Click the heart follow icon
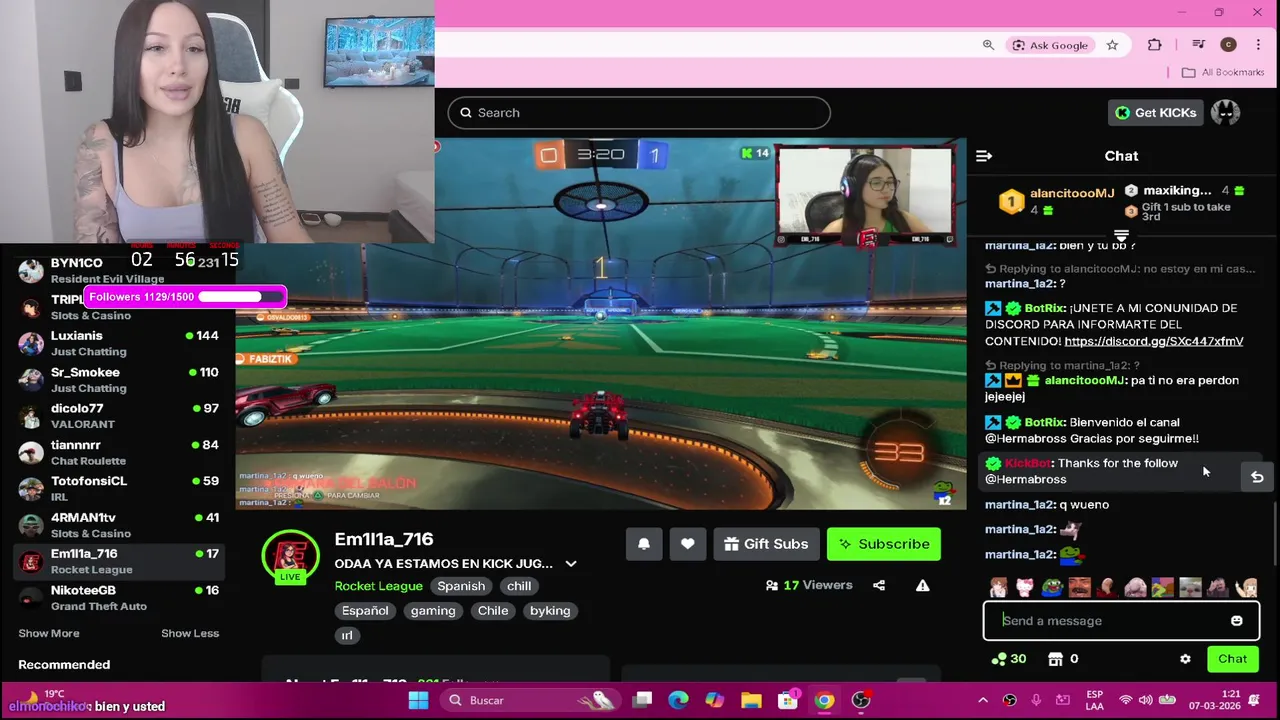1280x720 pixels. click(687, 544)
